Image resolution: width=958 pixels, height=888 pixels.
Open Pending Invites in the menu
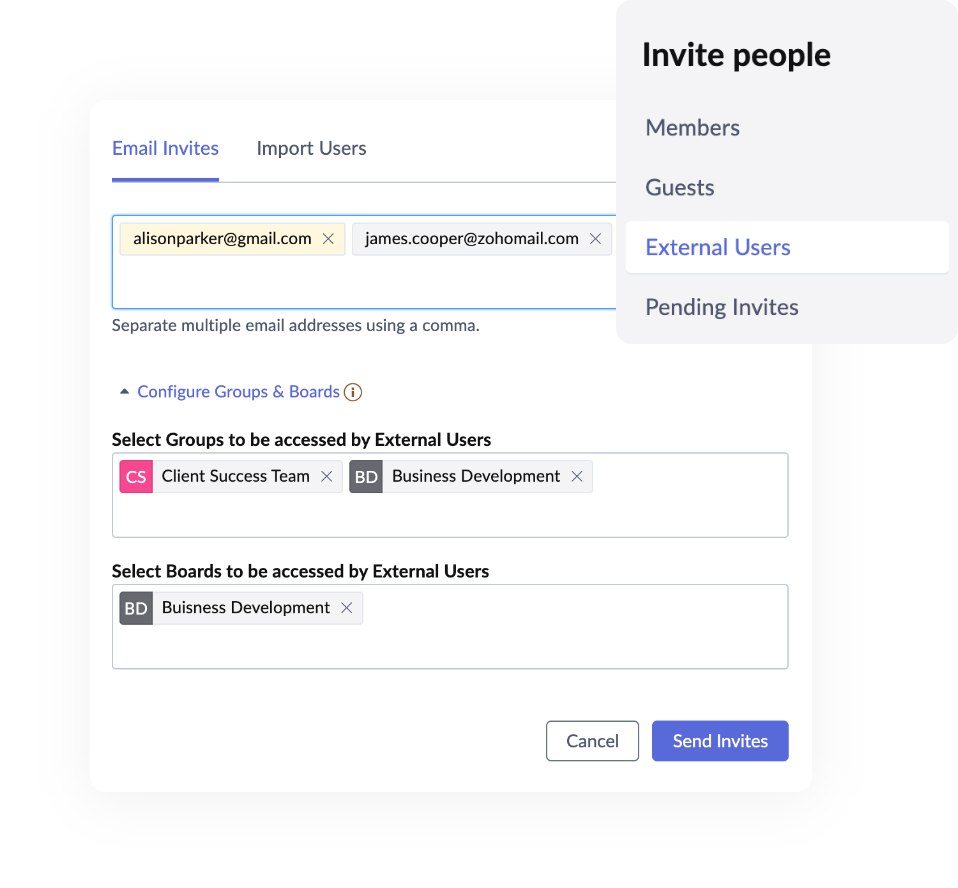click(x=722, y=307)
